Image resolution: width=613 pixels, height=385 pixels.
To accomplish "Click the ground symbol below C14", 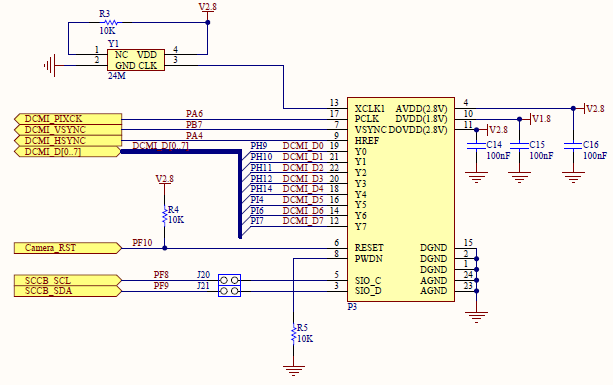I will click(x=476, y=177).
